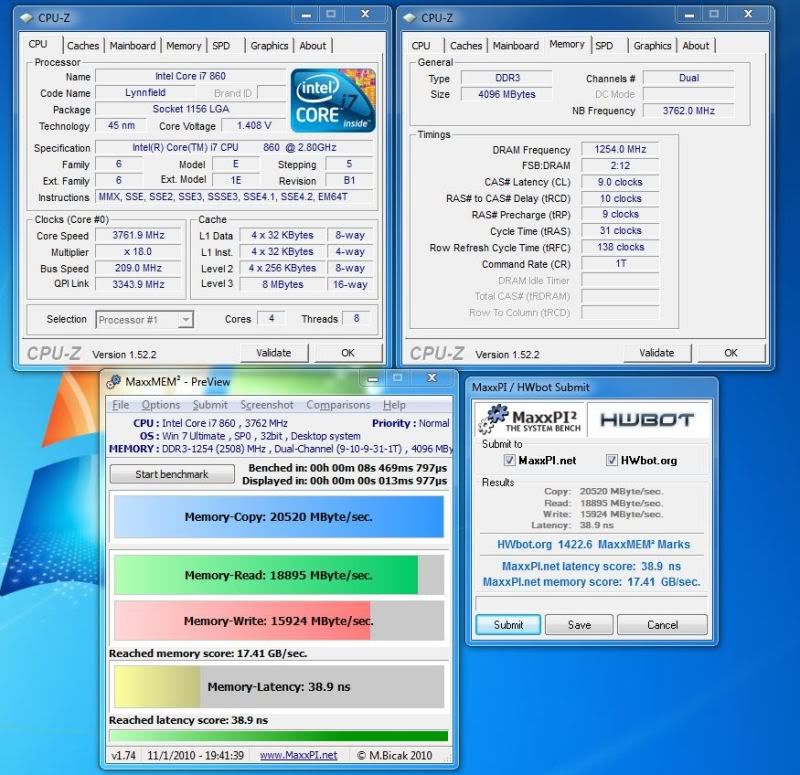Click OK in the left CPU-Z window
The height and width of the screenshot is (775, 800).
(348, 353)
